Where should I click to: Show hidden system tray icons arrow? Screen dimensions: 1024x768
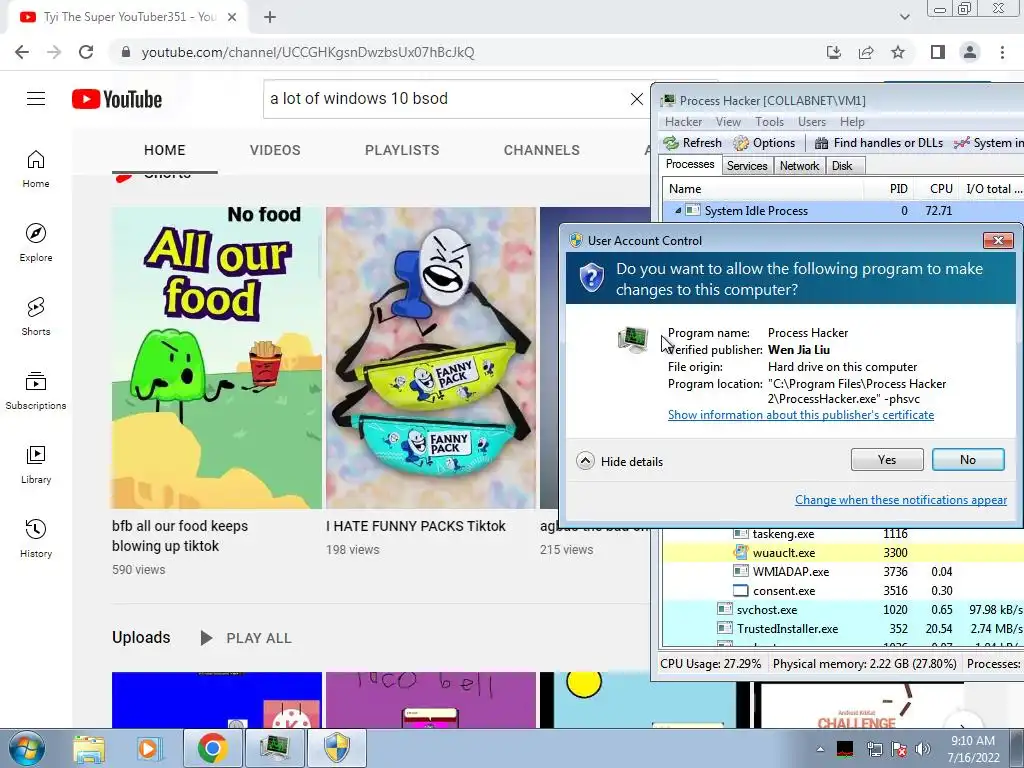pyautogui.click(x=820, y=749)
